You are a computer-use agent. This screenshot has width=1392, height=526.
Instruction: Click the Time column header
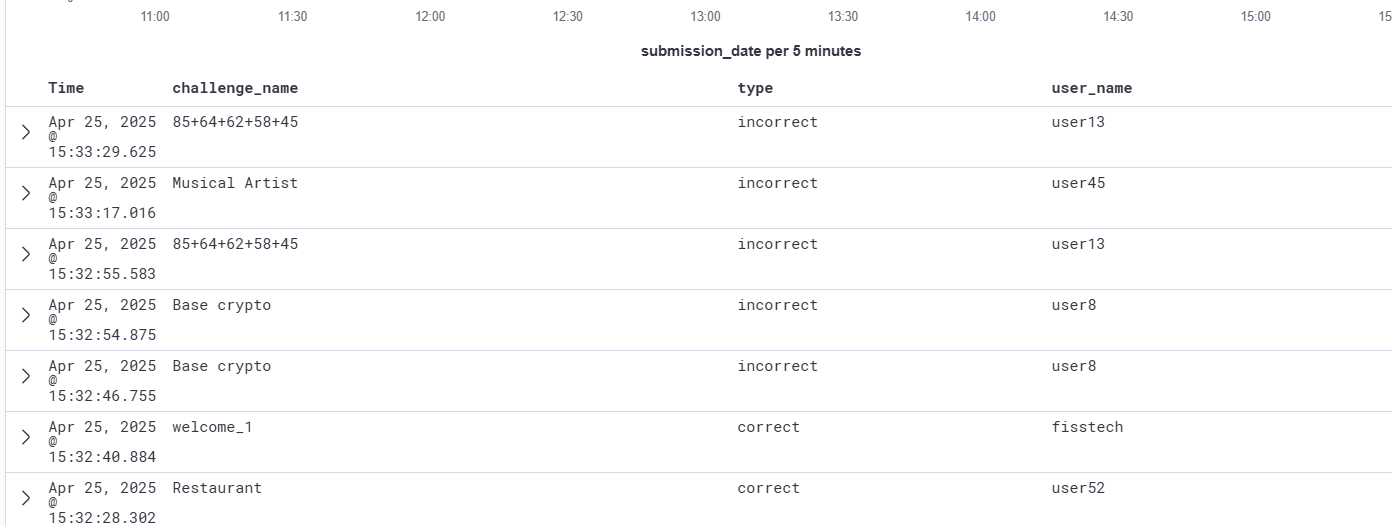coord(66,88)
